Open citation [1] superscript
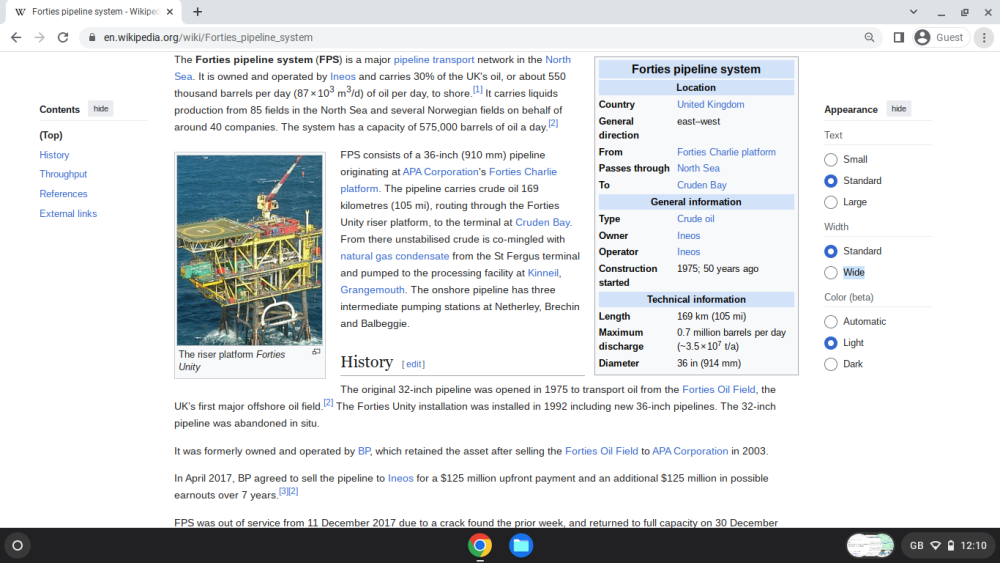Image resolution: width=1000 pixels, height=563 pixels. tap(478, 90)
